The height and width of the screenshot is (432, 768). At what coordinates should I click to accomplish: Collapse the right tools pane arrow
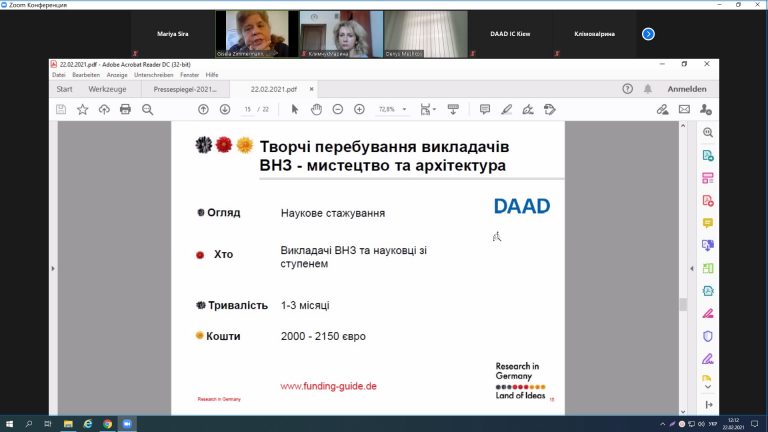click(x=687, y=268)
